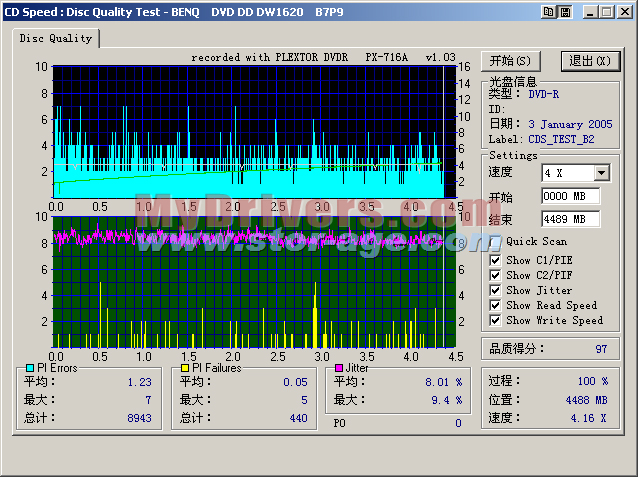Disable Show Jitter checkbox
This screenshot has height=477, width=638.
coord(495,290)
